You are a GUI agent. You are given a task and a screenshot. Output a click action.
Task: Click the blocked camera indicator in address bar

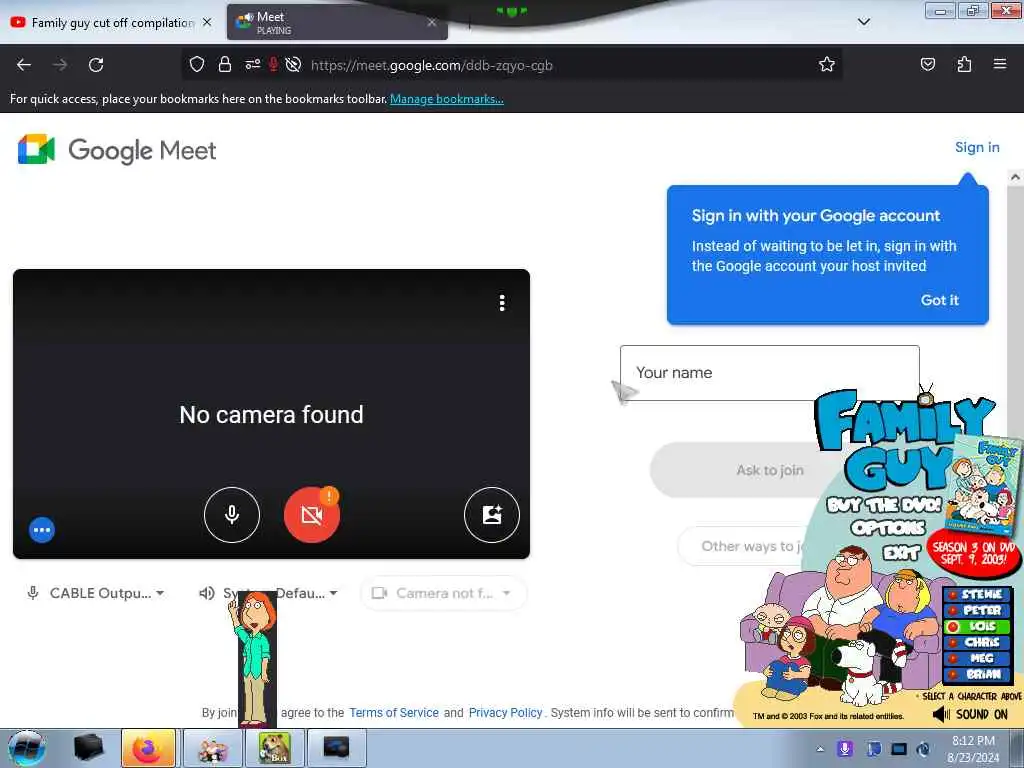point(293,64)
